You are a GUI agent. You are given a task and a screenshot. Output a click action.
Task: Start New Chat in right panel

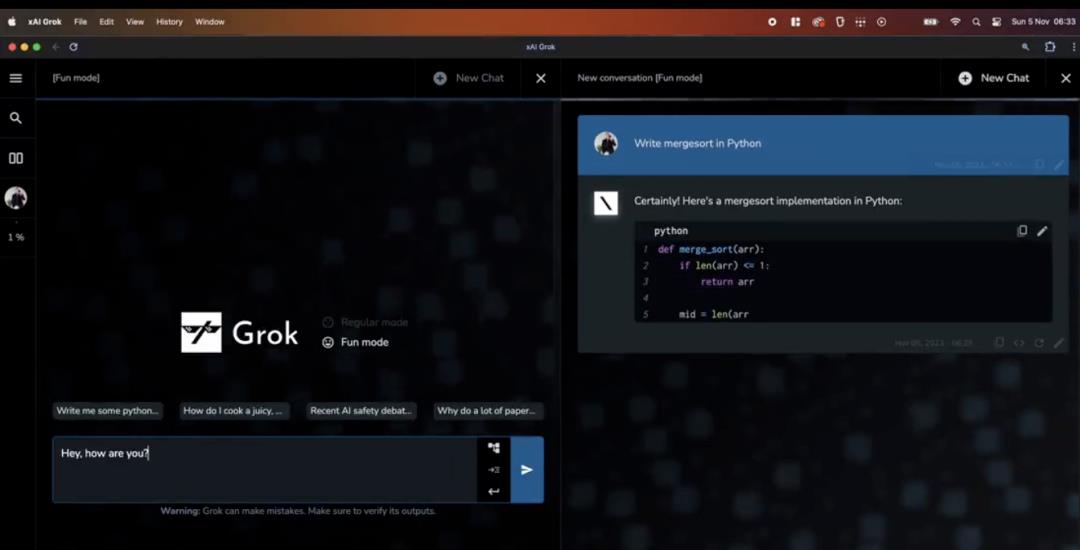(994, 78)
